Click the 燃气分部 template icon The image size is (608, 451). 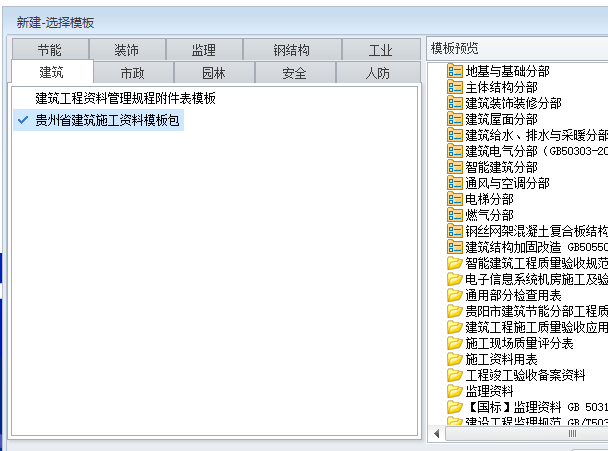tap(455, 216)
